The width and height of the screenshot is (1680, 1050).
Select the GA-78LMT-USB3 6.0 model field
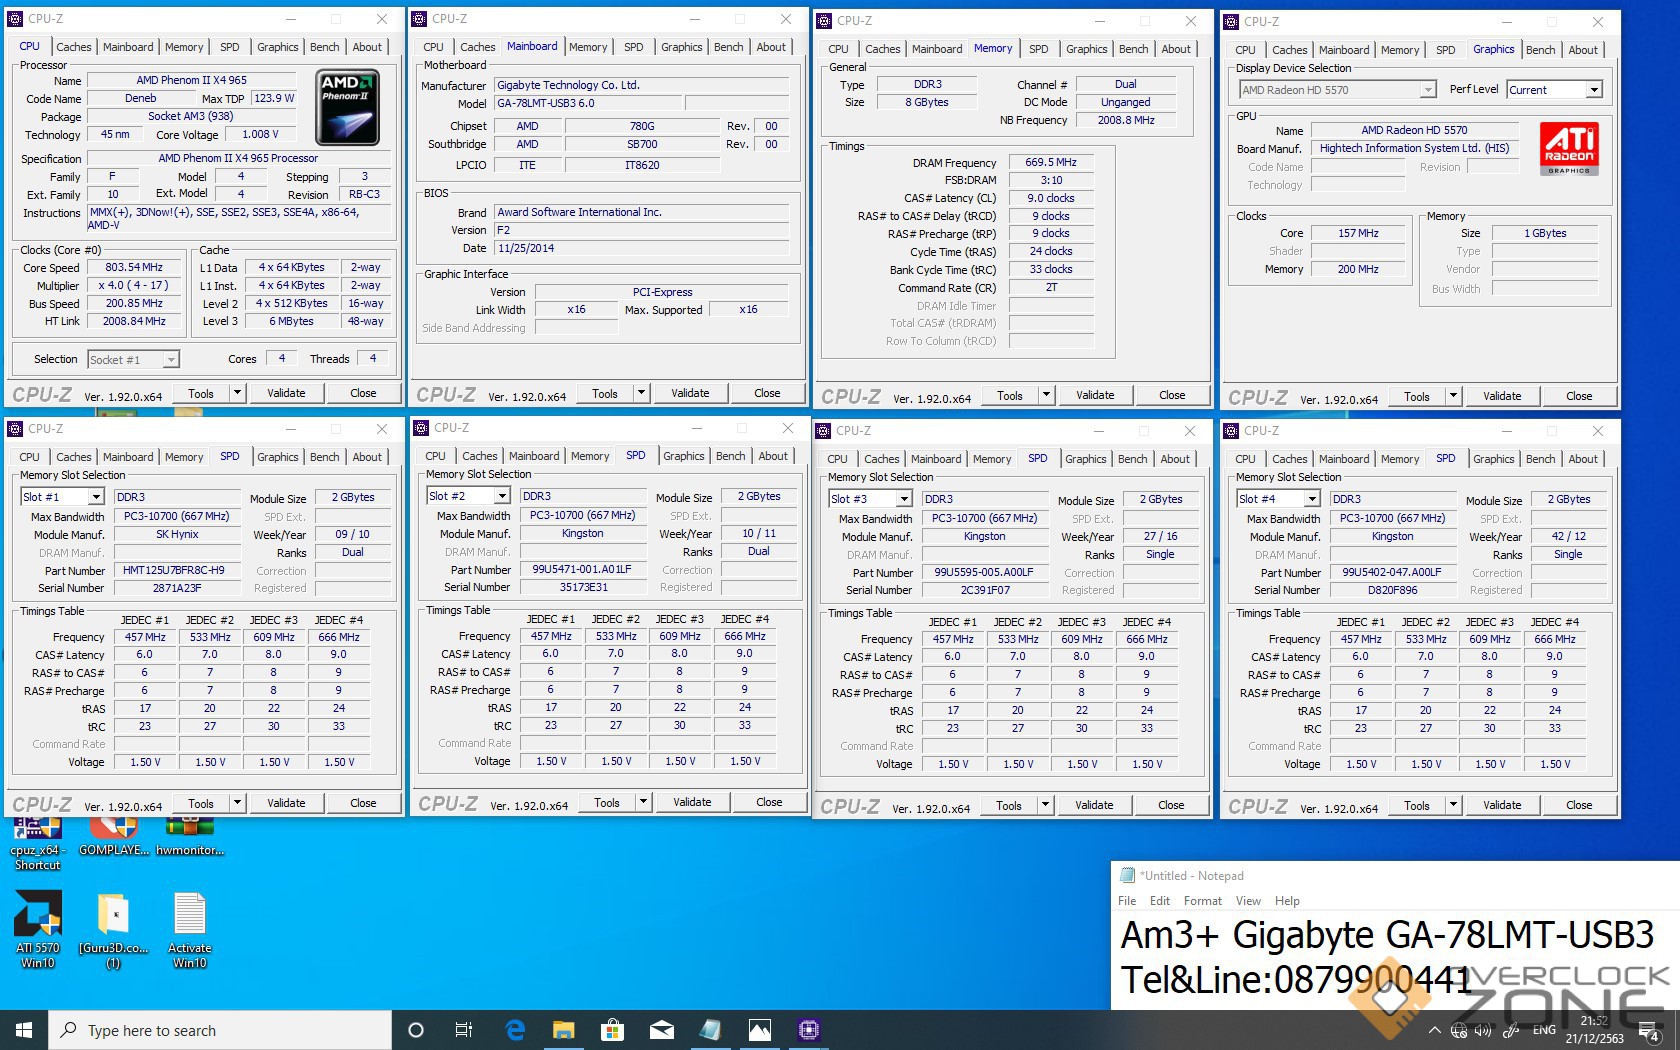[588, 103]
